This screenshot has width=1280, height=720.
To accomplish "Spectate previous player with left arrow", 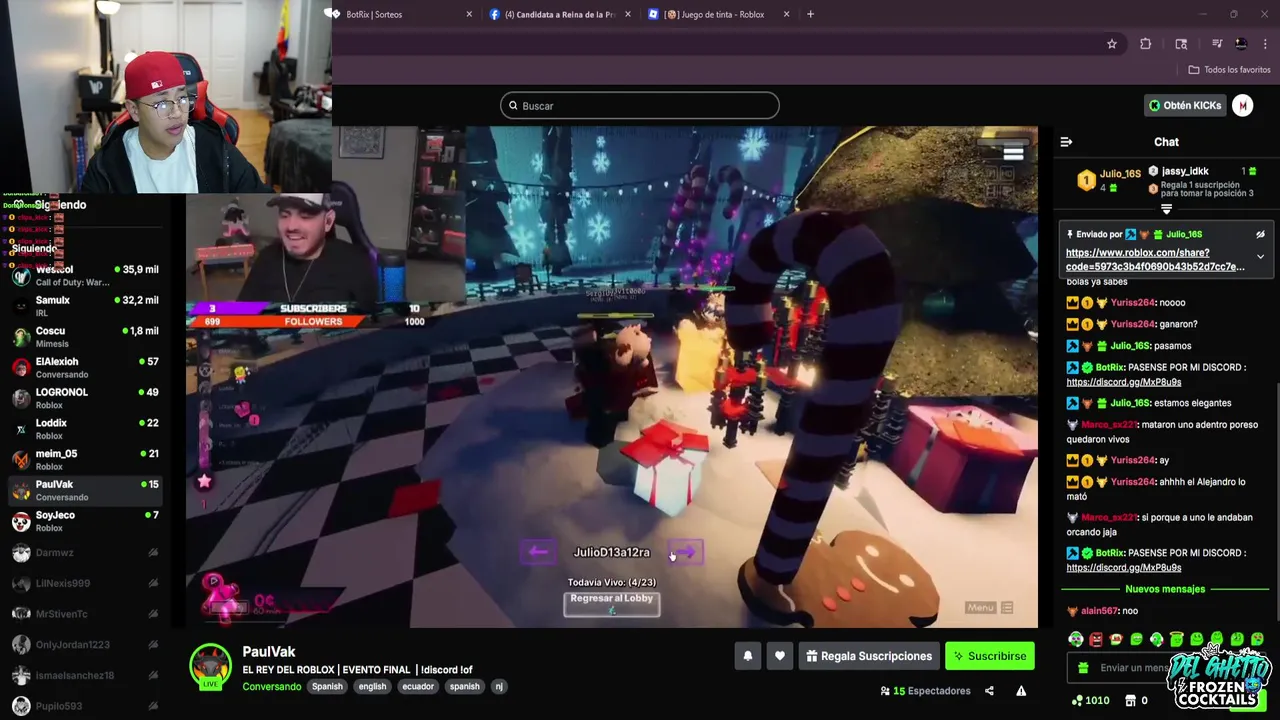I will click(x=538, y=552).
